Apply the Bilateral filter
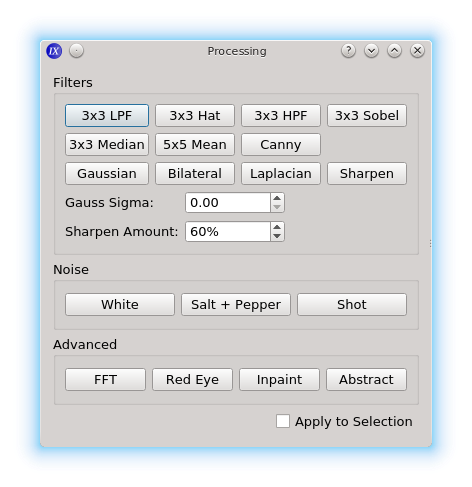Screen dimensions: 472x487 tap(195, 174)
